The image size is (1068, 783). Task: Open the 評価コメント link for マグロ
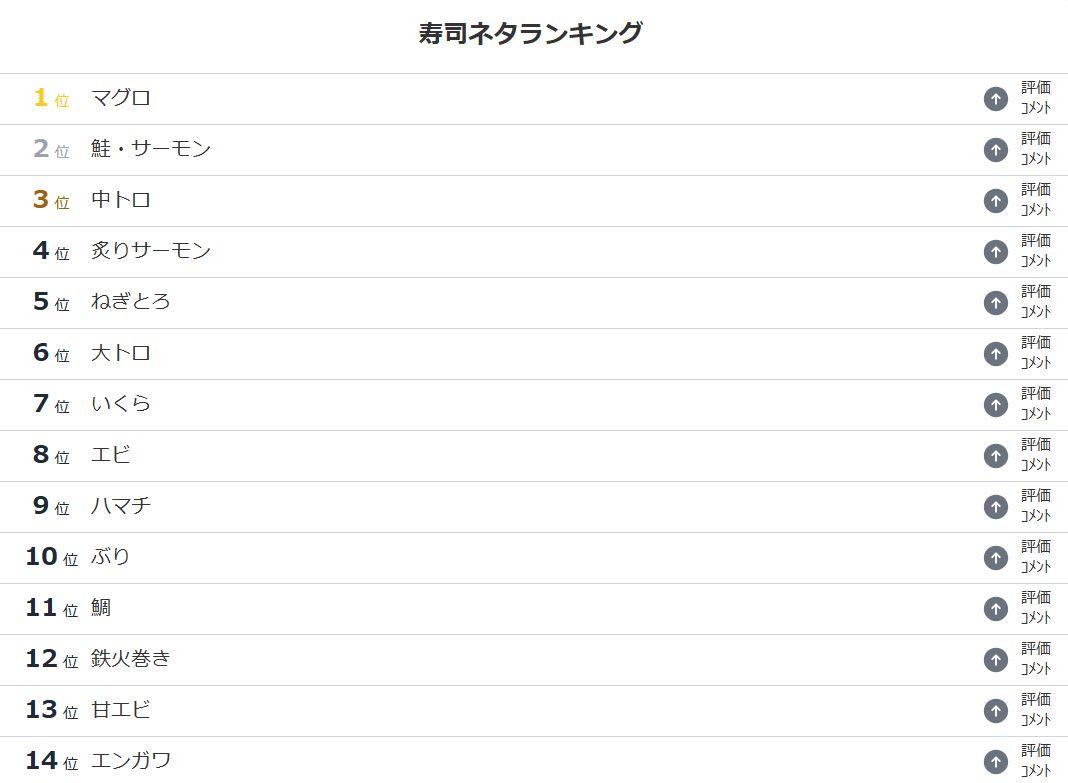tap(1035, 97)
